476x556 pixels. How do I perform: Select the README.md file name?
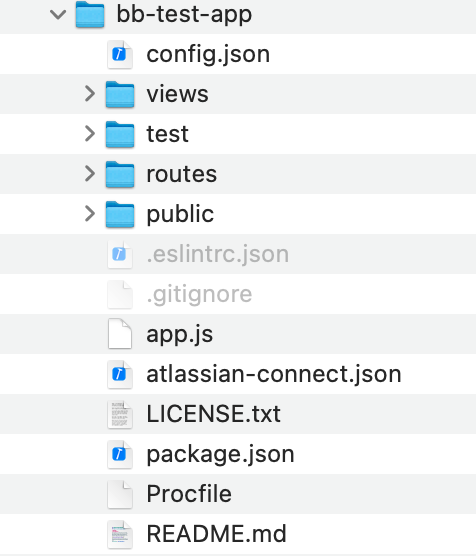[x=216, y=534]
